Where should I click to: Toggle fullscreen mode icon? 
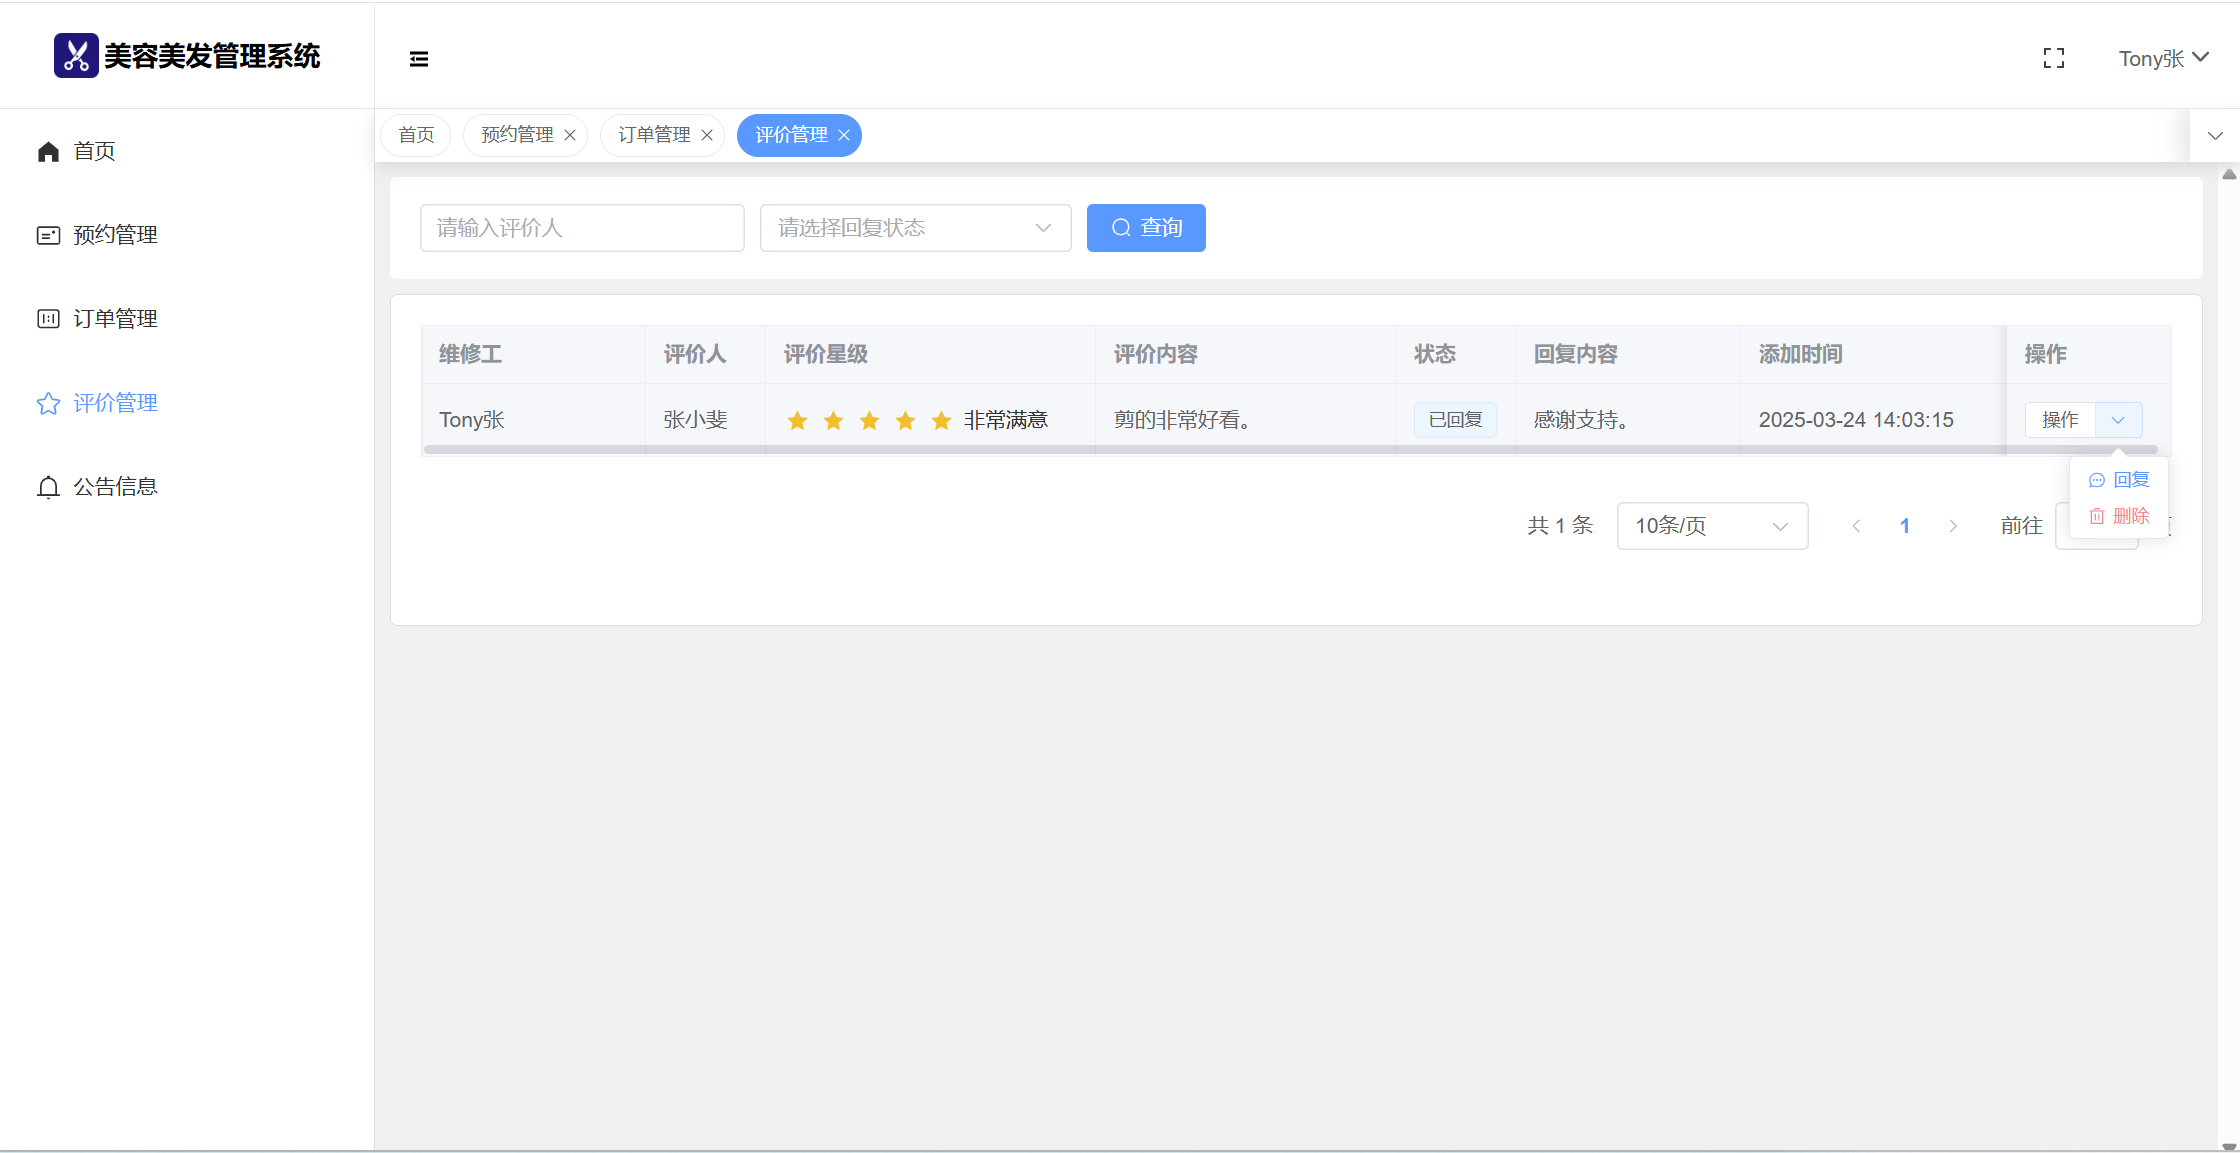(x=2053, y=59)
